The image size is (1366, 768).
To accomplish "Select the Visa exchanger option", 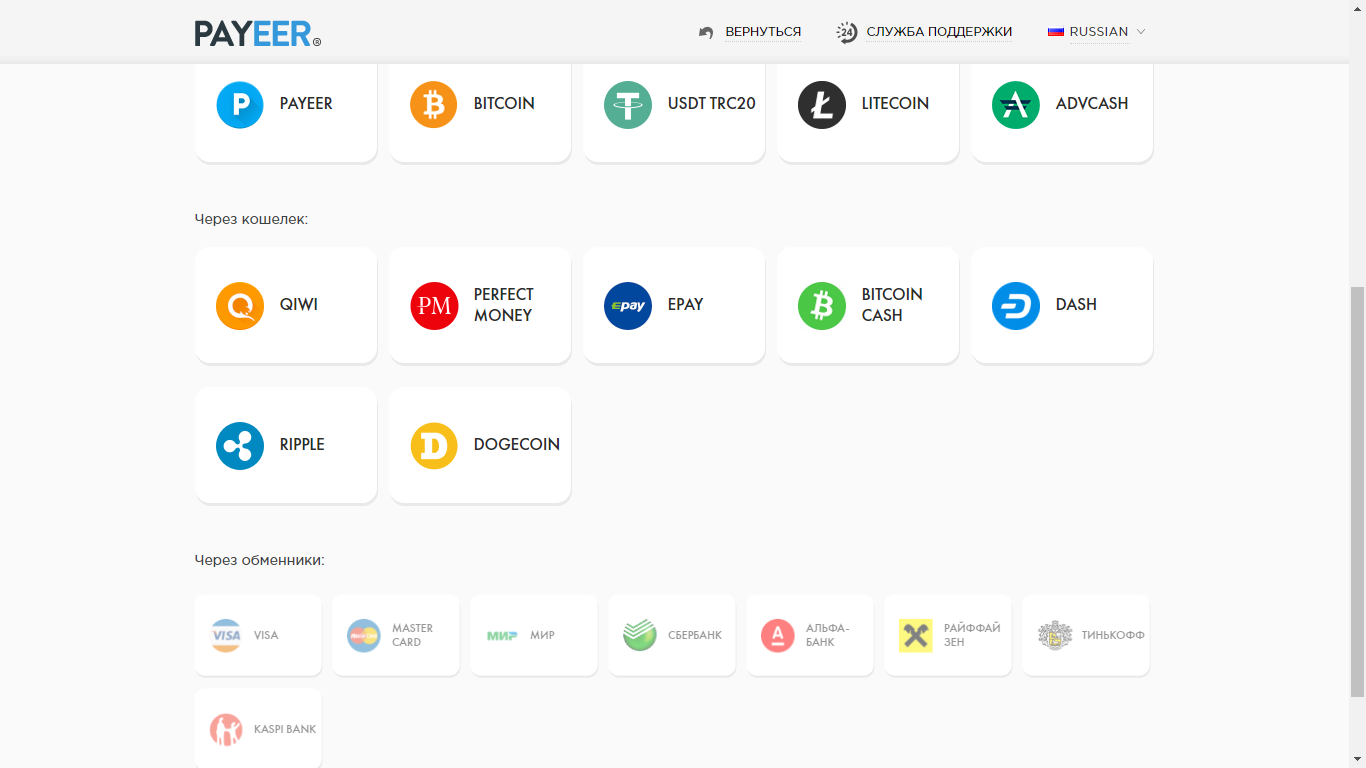I will click(258, 635).
